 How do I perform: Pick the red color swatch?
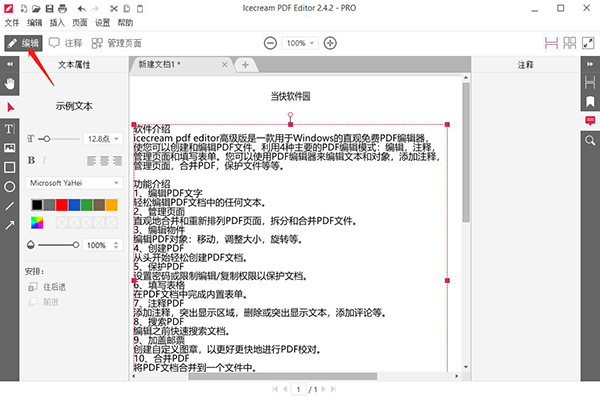62,205
